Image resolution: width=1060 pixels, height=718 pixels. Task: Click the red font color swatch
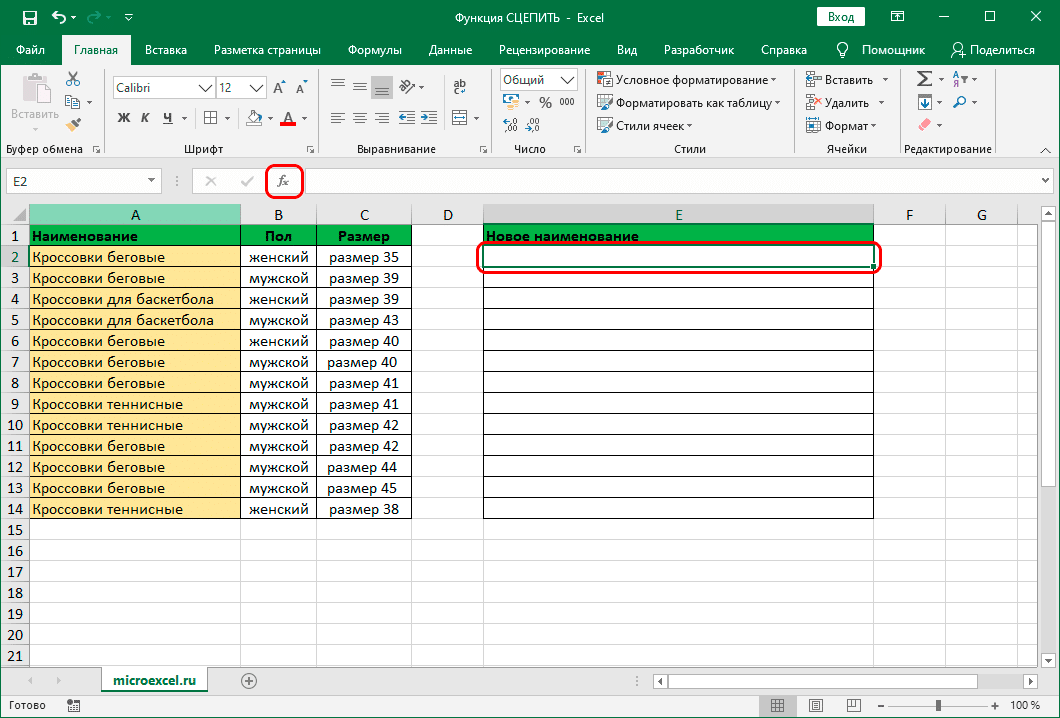pos(287,118)
